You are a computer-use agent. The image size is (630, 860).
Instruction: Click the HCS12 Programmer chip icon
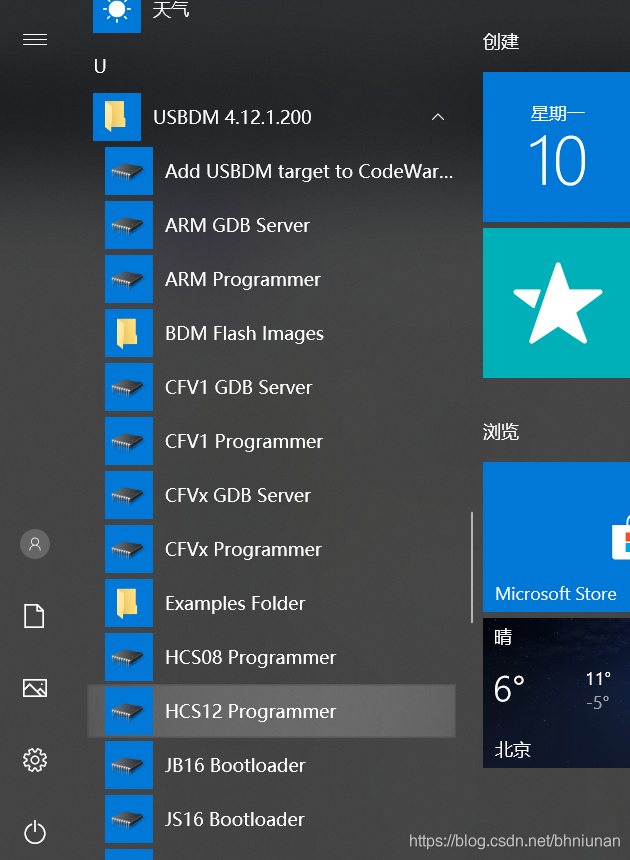click(129, 711)
